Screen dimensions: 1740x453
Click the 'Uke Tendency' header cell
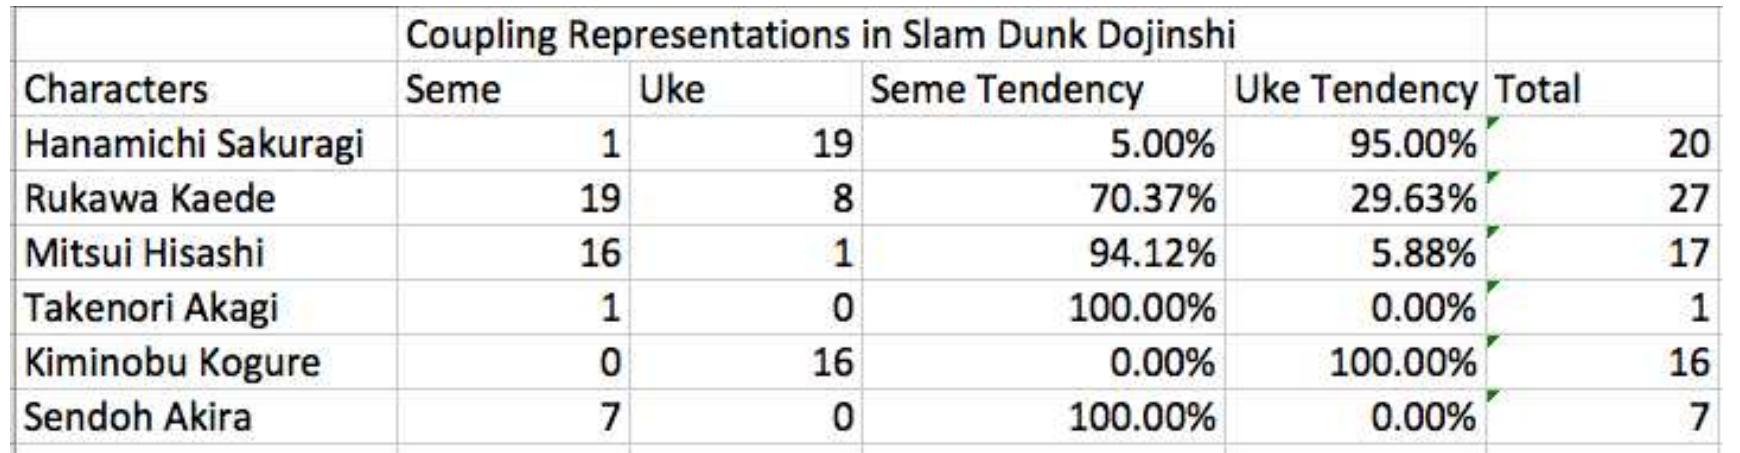[1355, 90]
